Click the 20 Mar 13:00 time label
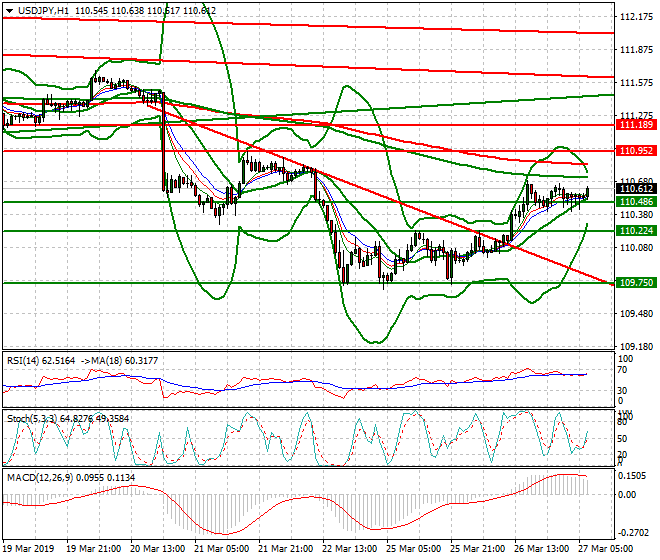This screenshot has height=560, width=660. [x=157, y=549]
